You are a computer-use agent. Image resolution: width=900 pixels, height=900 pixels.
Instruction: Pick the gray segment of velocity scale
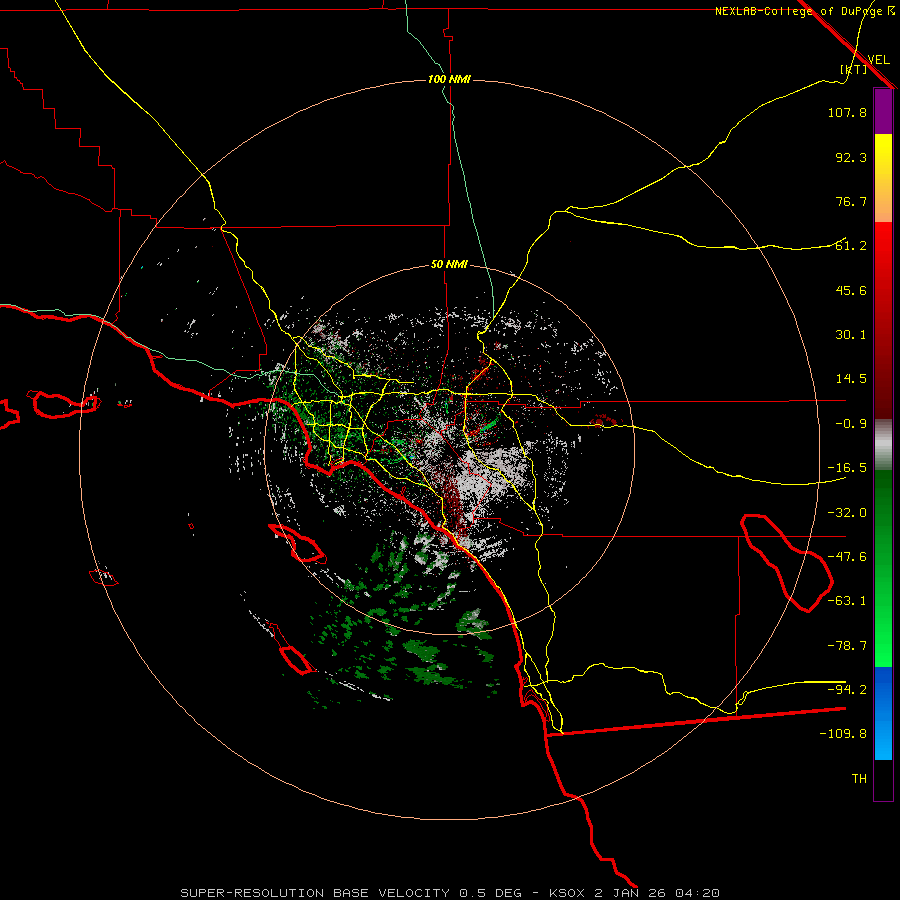pos(883,445)
